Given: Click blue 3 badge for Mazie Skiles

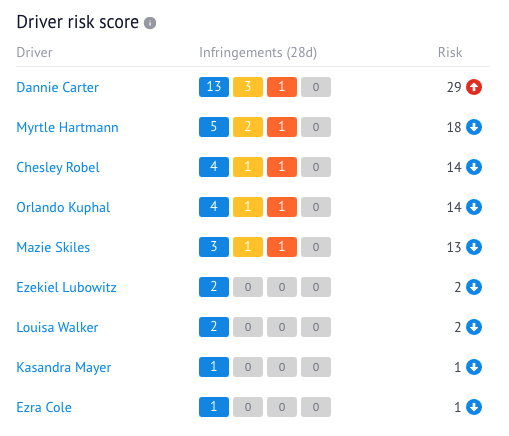Looking at the screenshot, I should (x=214, y=247).
